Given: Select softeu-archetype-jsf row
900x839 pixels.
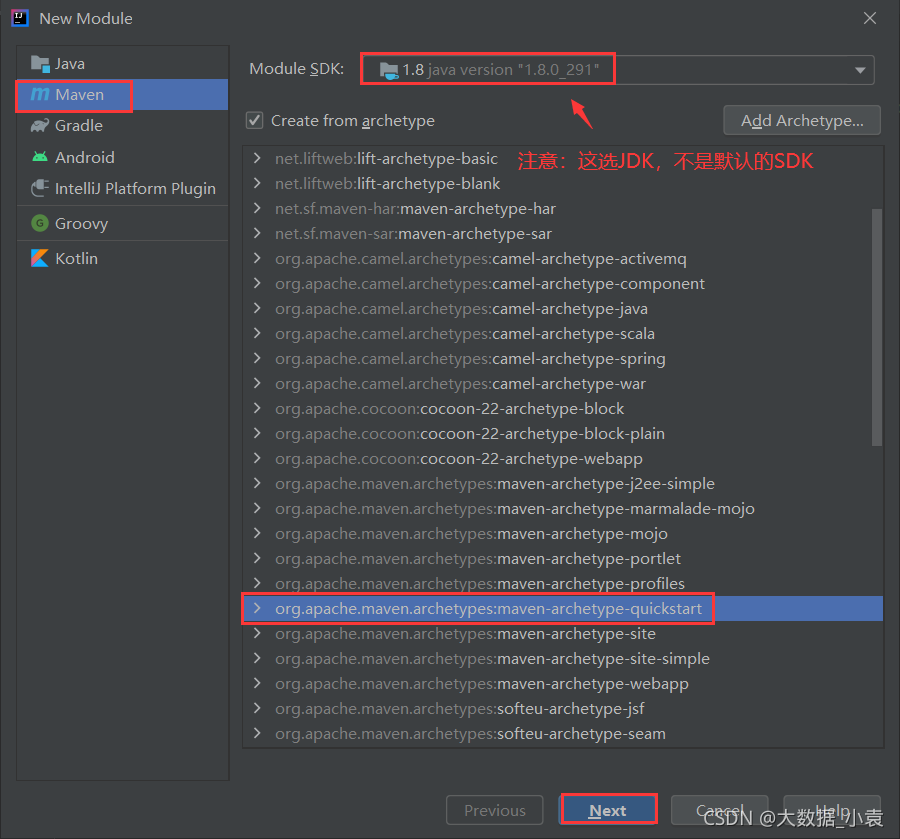Looking at the screenshot, I should 562,709.
